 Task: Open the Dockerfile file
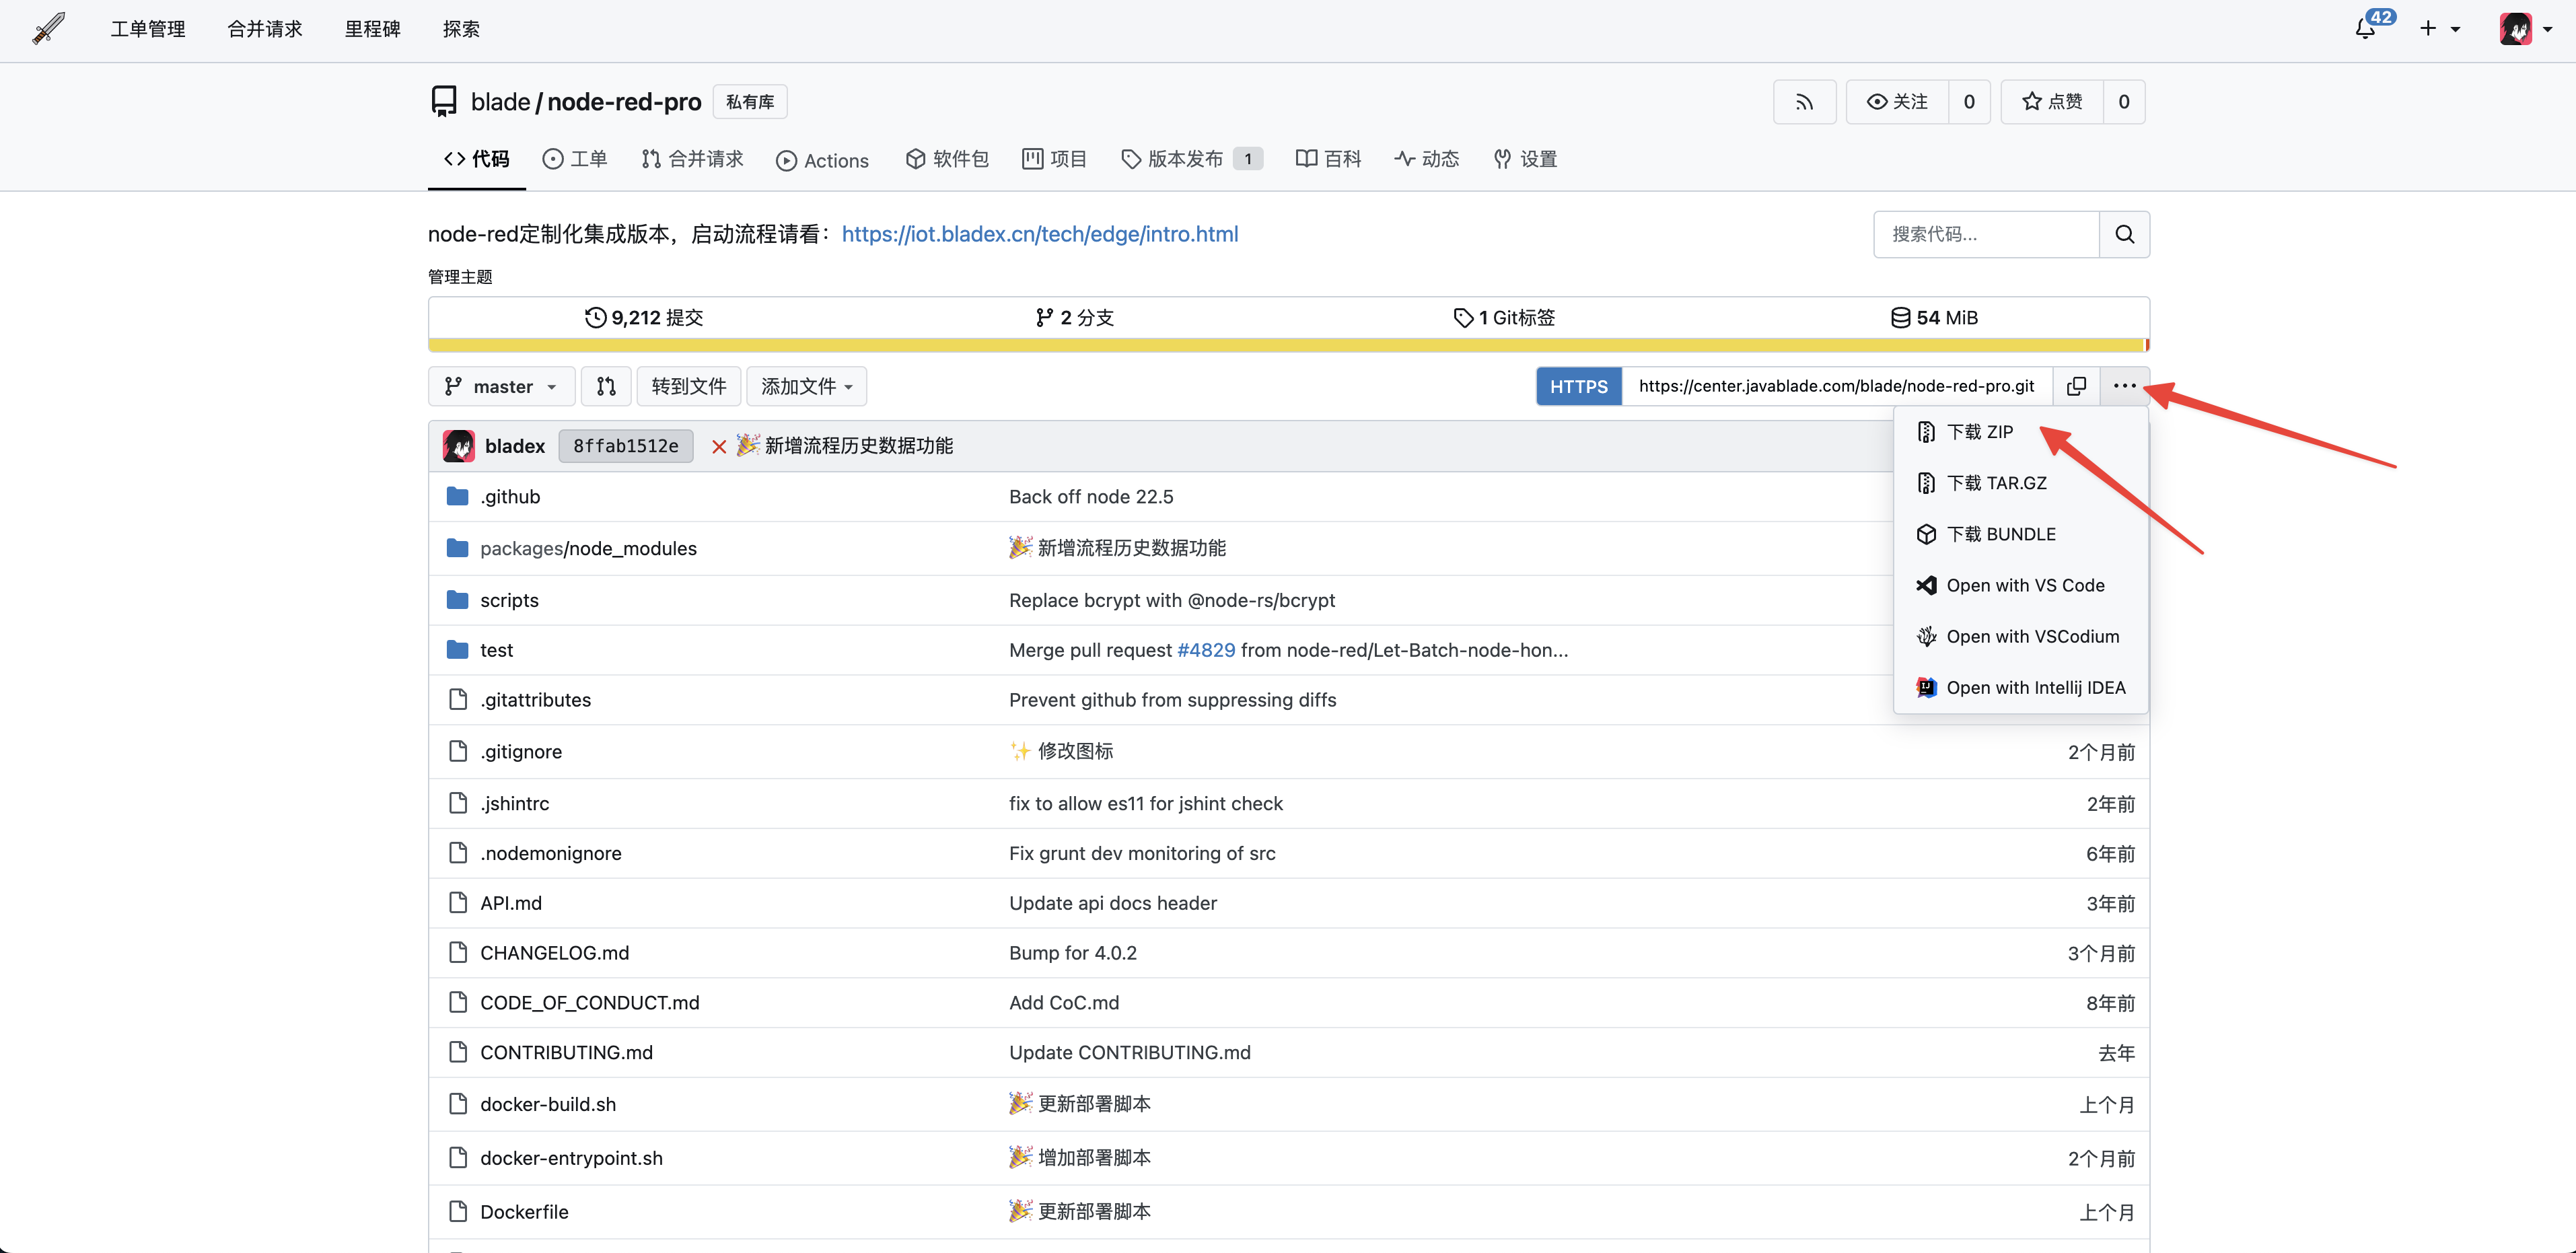tap(524, 1212)
